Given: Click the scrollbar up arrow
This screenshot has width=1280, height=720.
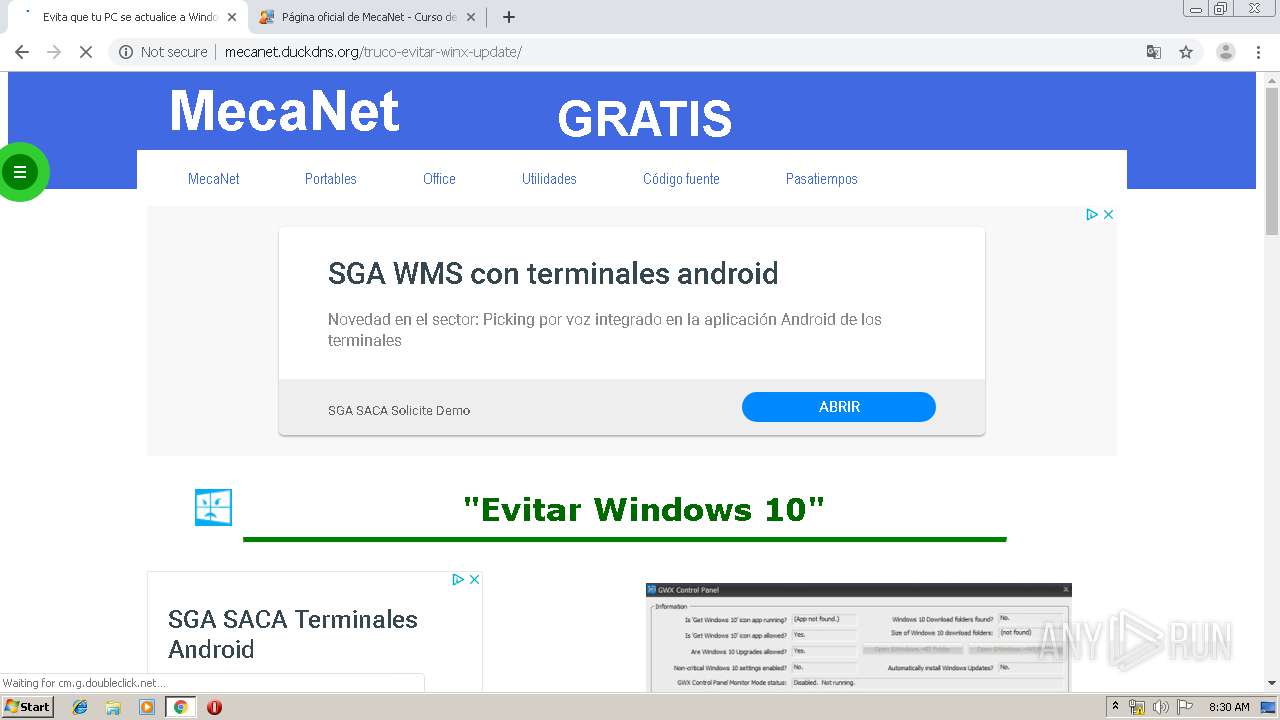Looking at the screenshot, I should tap(1272, 79).
